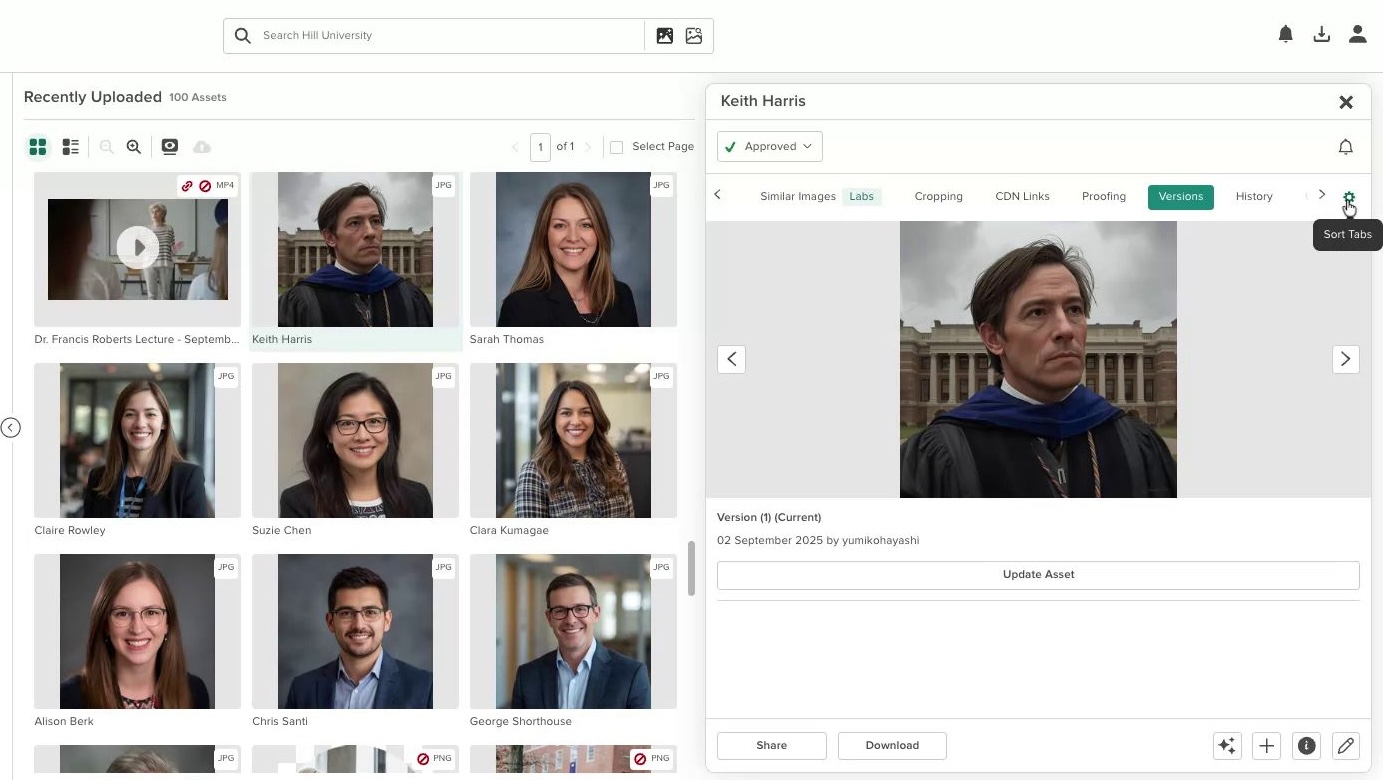Click the cloud upload icon
This screenshot has width=1383, height=780.
202,147
